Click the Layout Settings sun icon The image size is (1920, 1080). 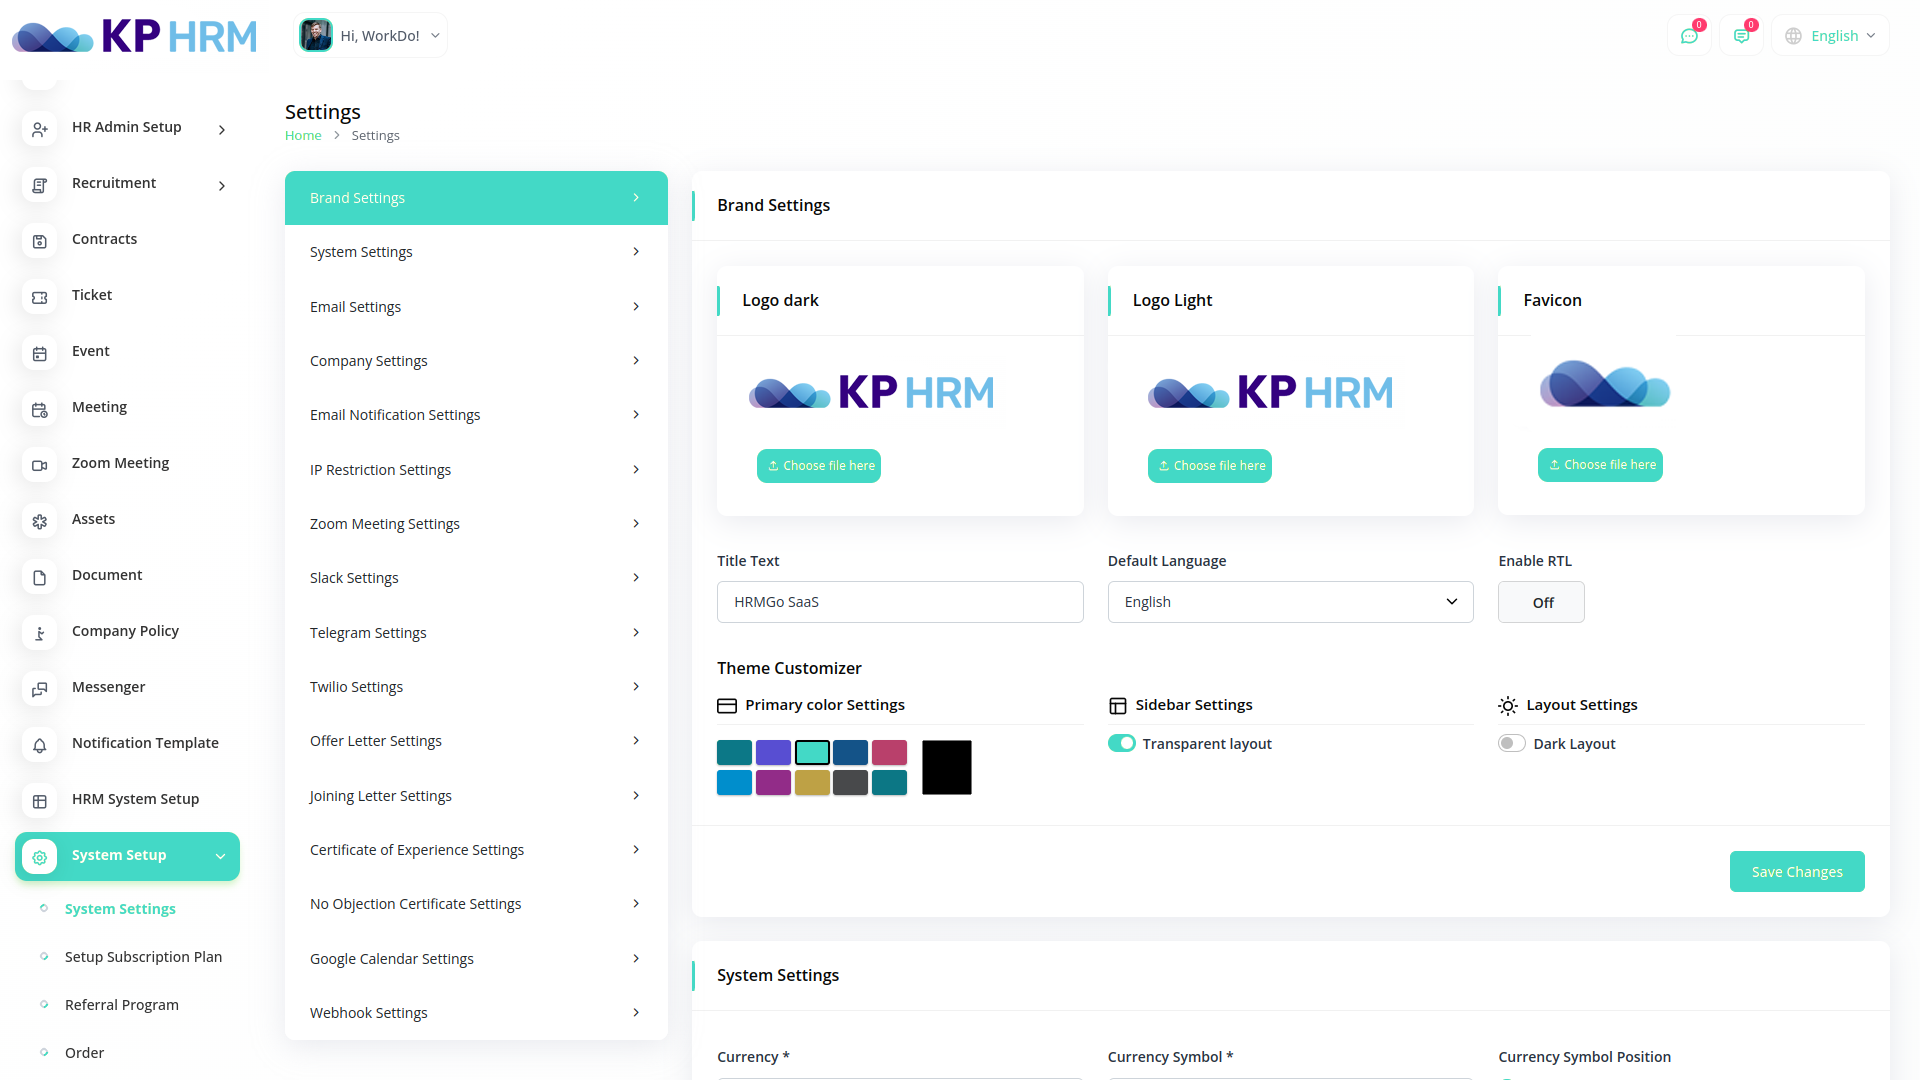1508,706
